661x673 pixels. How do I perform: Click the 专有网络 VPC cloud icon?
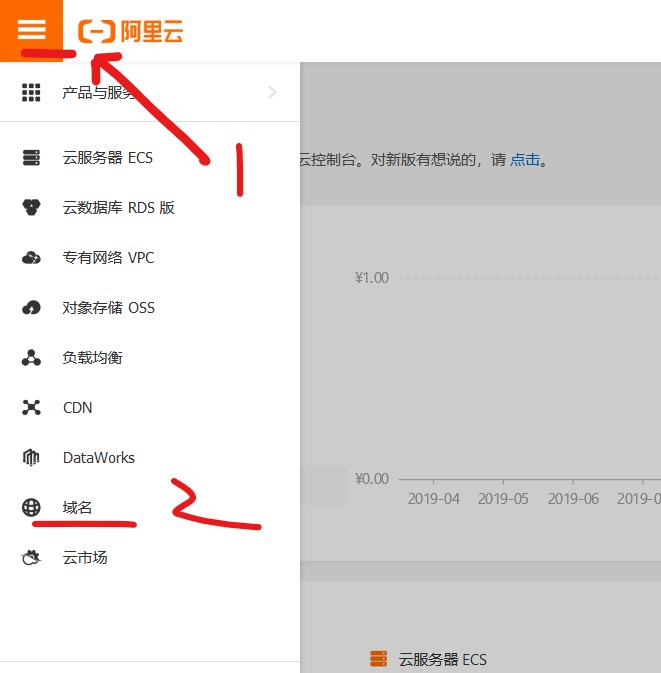coord(31,258)
